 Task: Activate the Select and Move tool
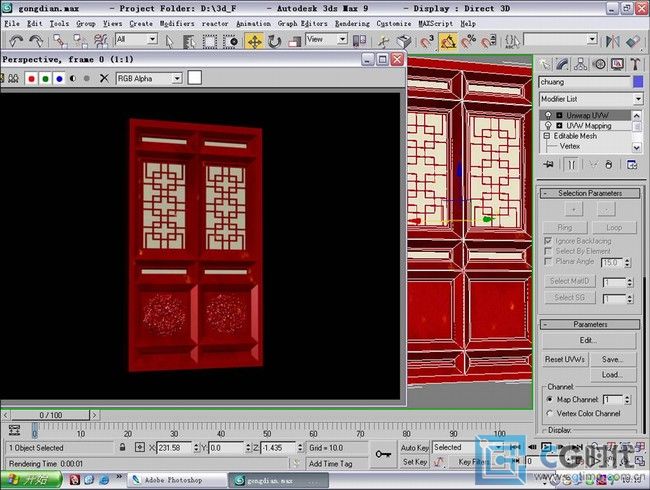[x=254, y=41]
